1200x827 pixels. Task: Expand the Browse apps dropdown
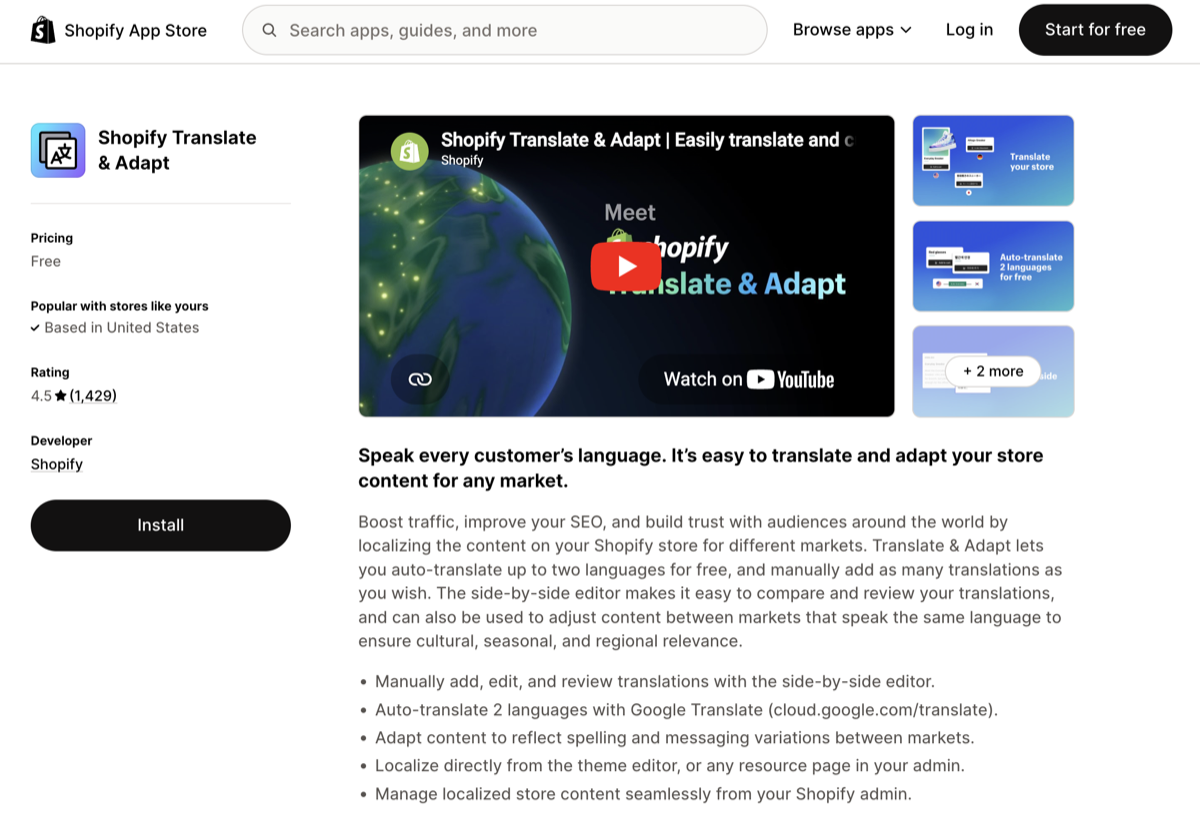852,30
